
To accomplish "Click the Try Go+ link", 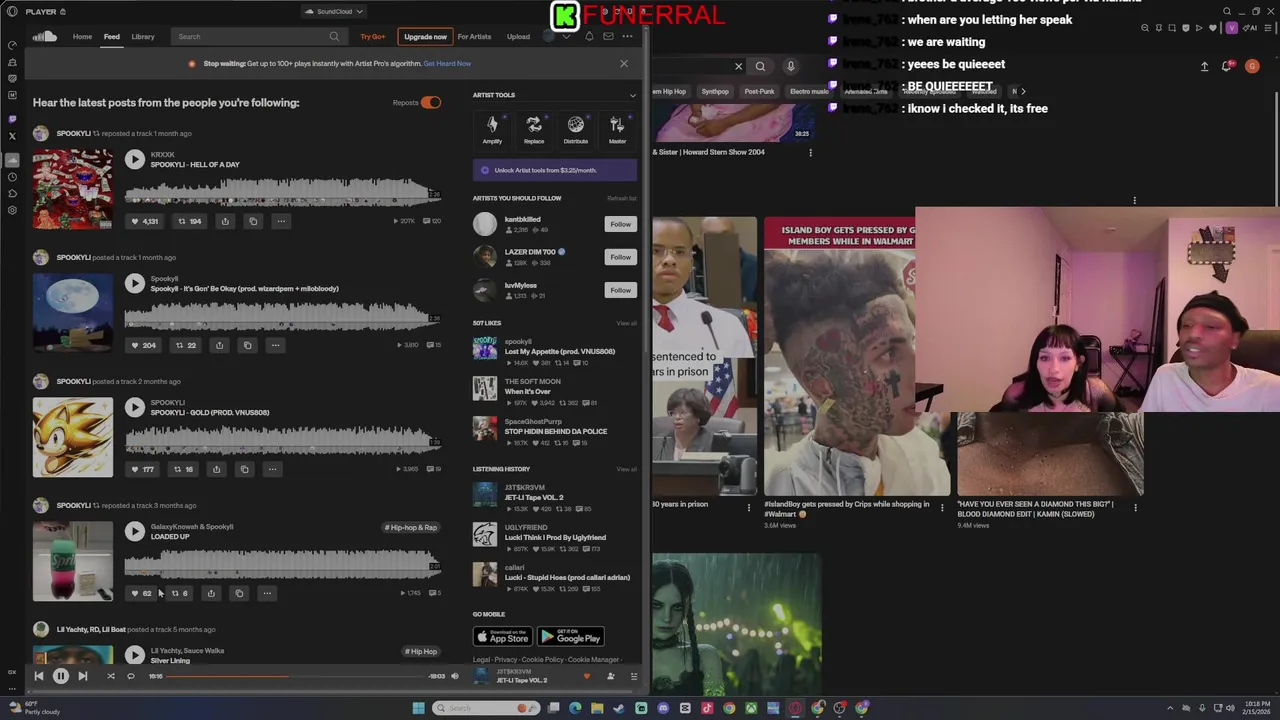I will pyautogui.click(x=373, y=37).
